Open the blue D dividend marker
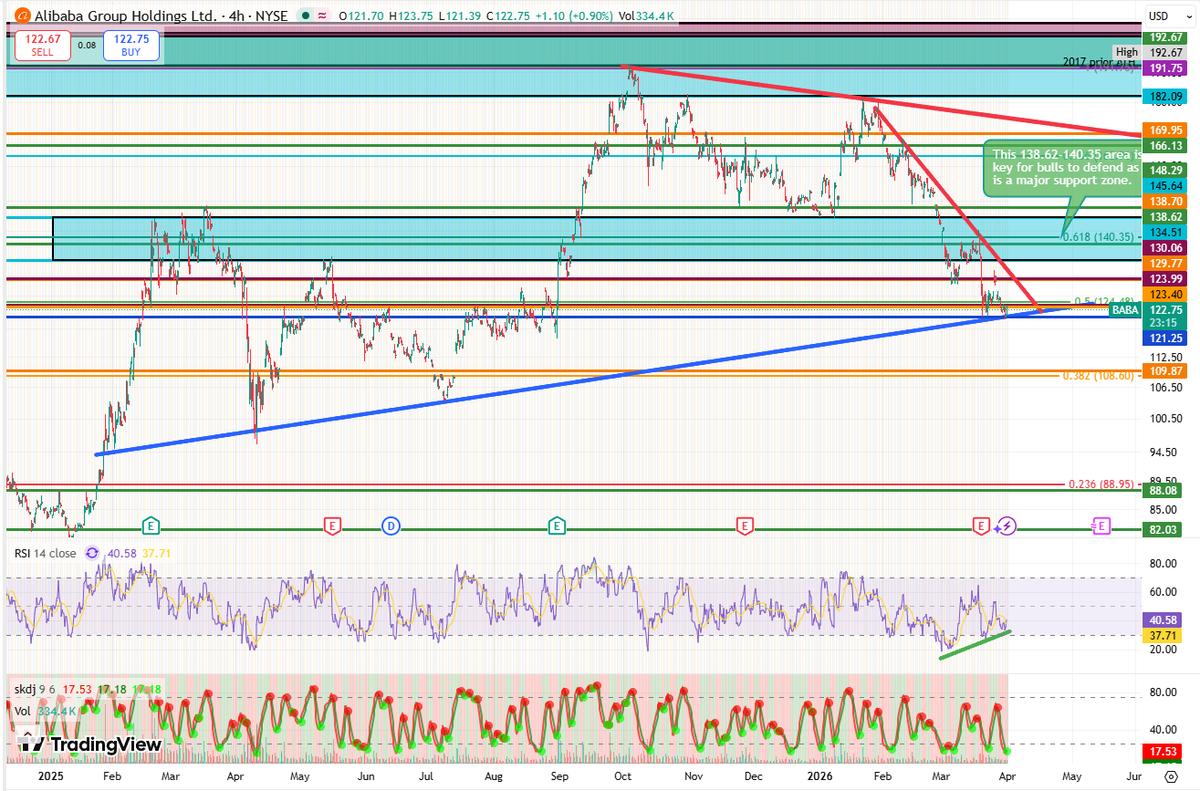Viewport: 1200px width, 791px height. 391,525
